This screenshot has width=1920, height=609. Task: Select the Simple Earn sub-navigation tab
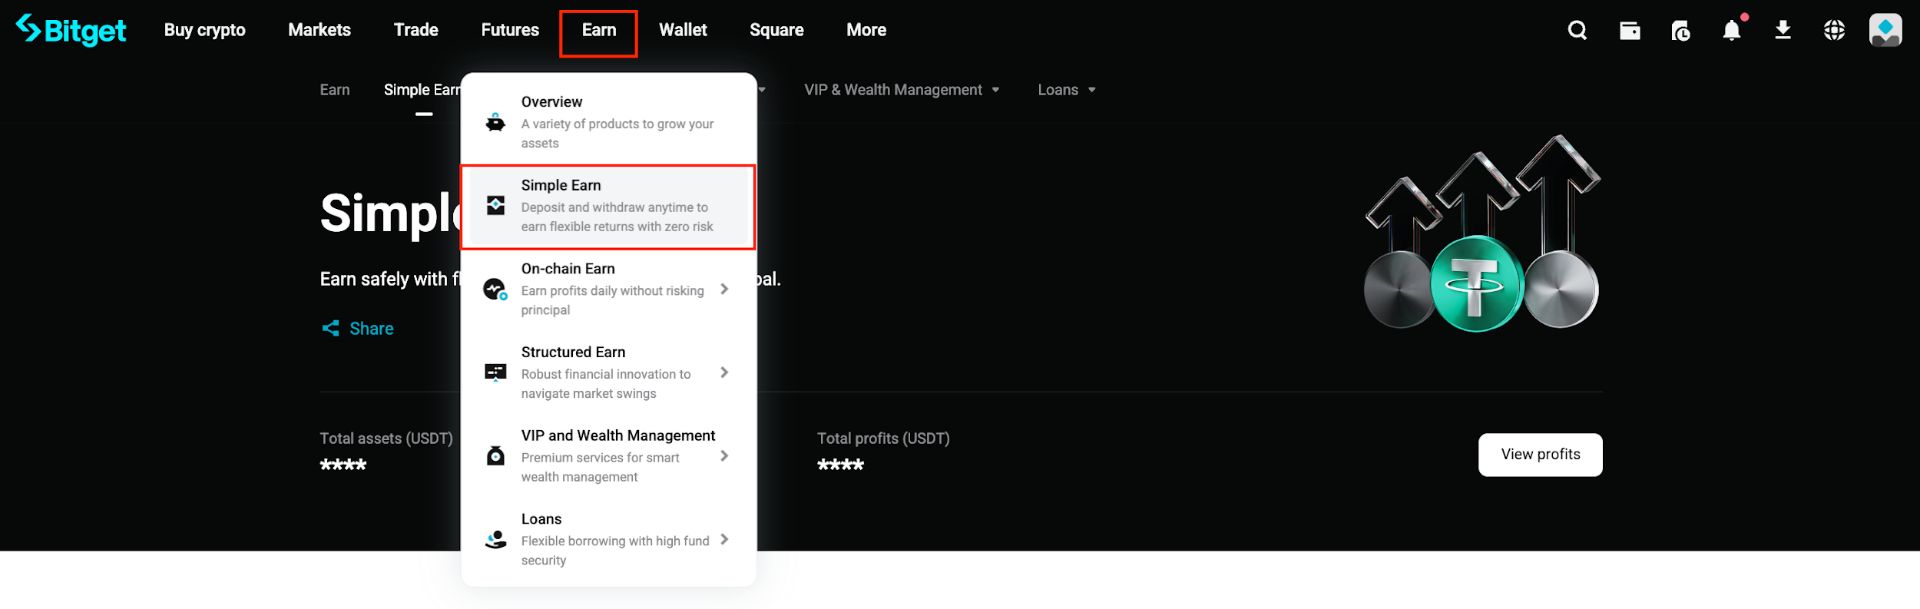click(x=422, y=90)
